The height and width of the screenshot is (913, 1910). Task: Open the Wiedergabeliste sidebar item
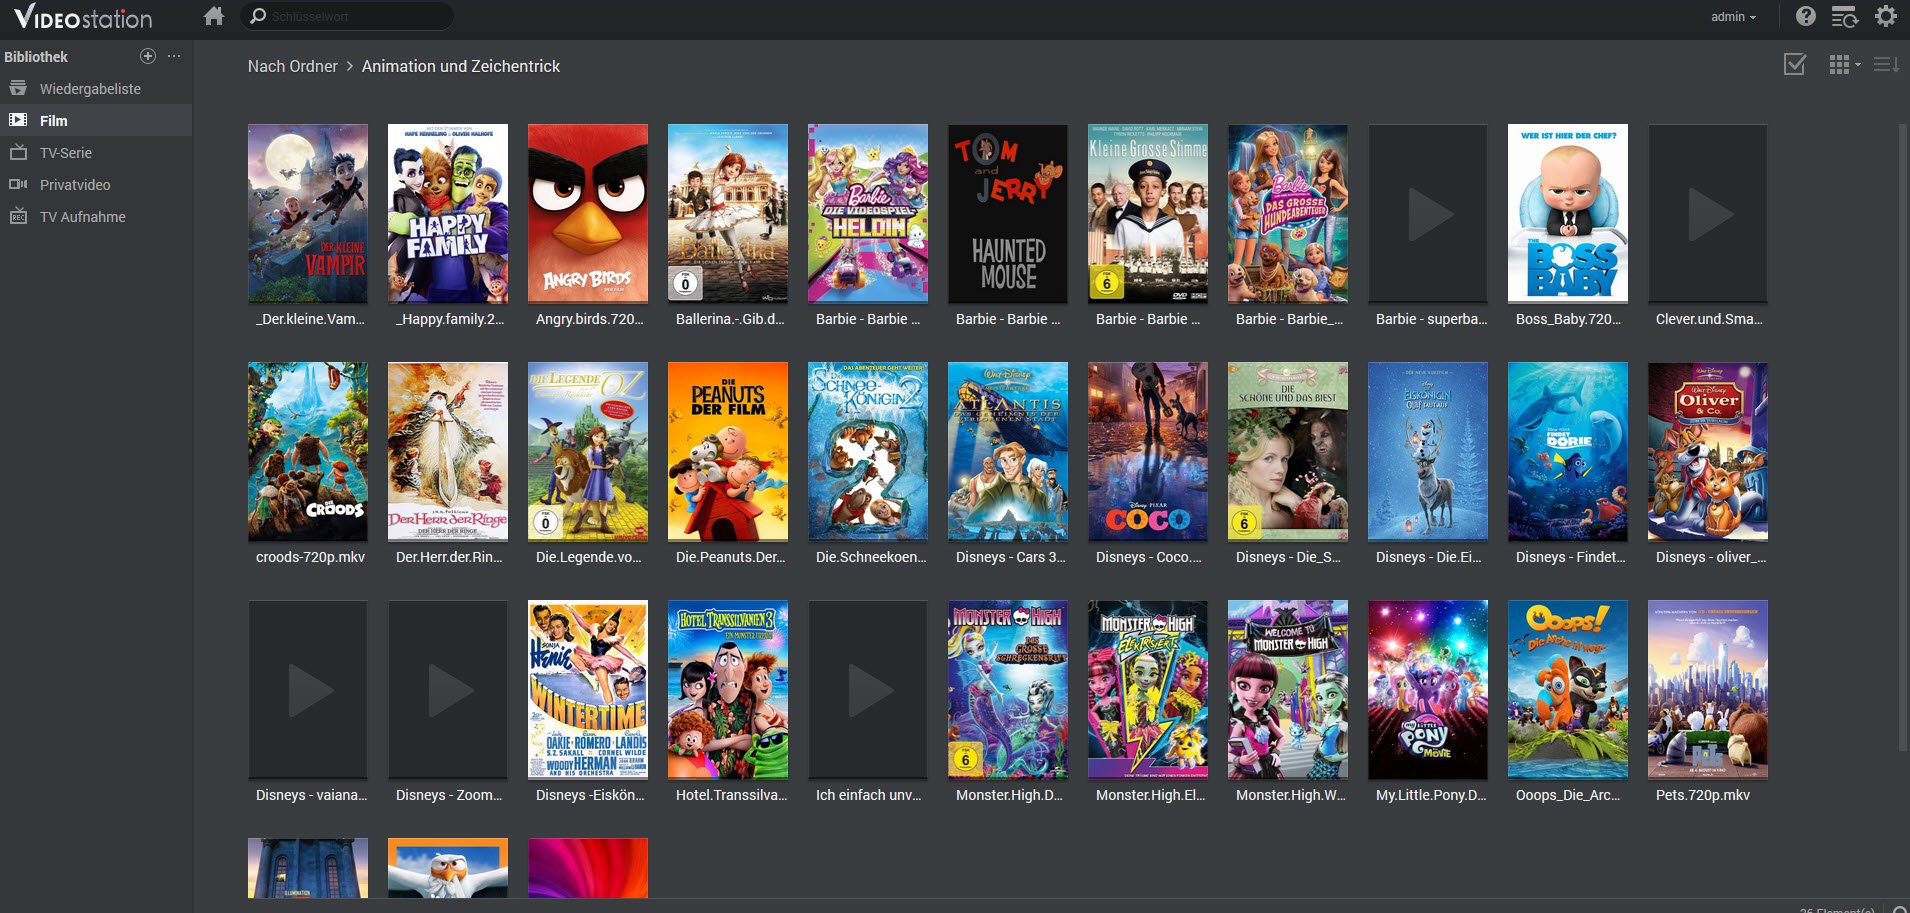pyautogui.click(x=96, y=89)
